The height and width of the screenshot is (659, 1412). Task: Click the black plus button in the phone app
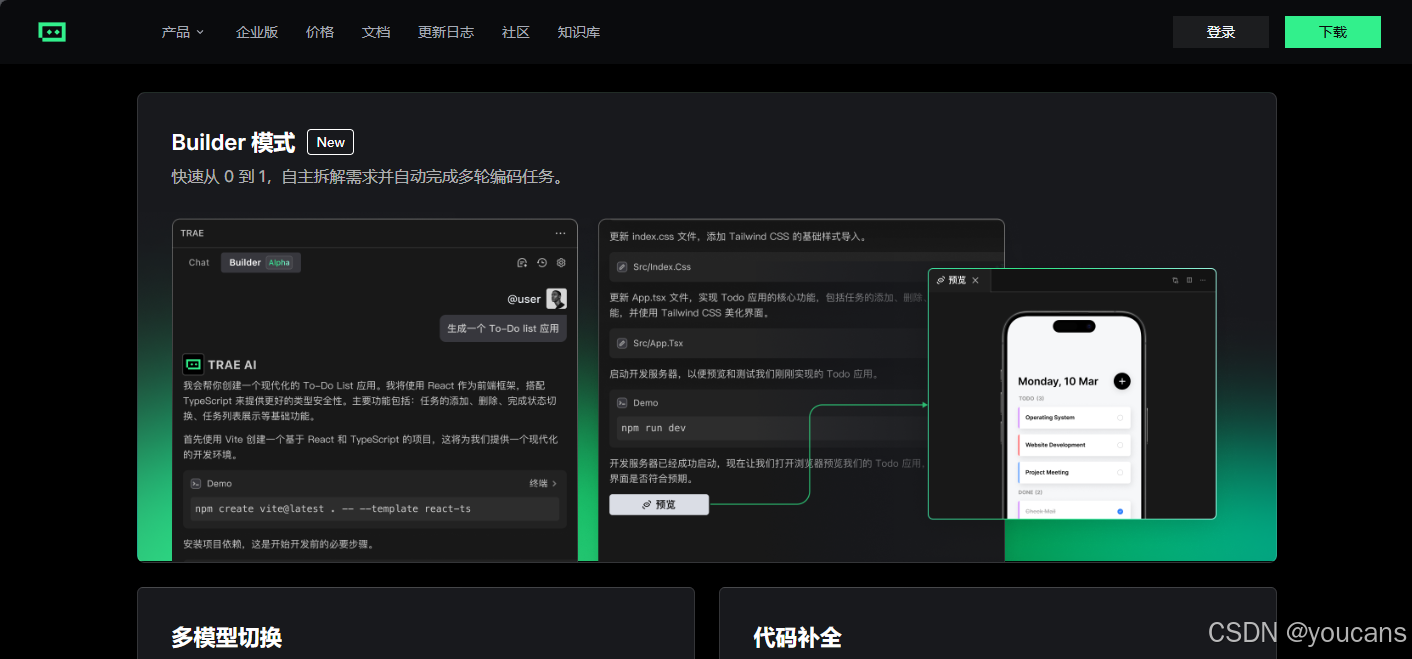tap(1121, 381)
